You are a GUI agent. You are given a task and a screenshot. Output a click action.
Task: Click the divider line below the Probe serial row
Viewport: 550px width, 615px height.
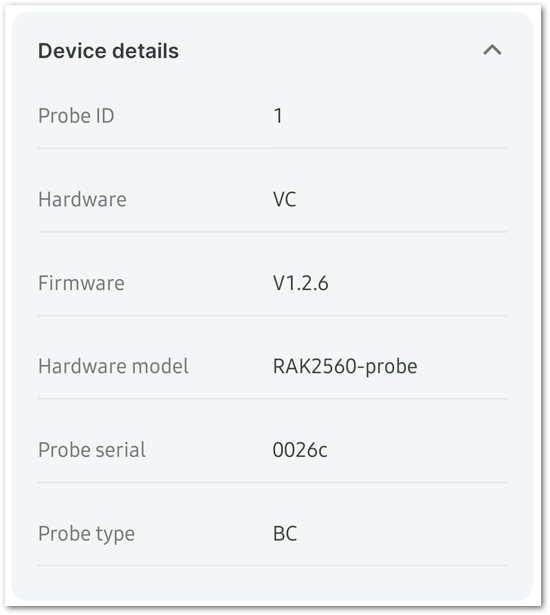click(272, 482)
